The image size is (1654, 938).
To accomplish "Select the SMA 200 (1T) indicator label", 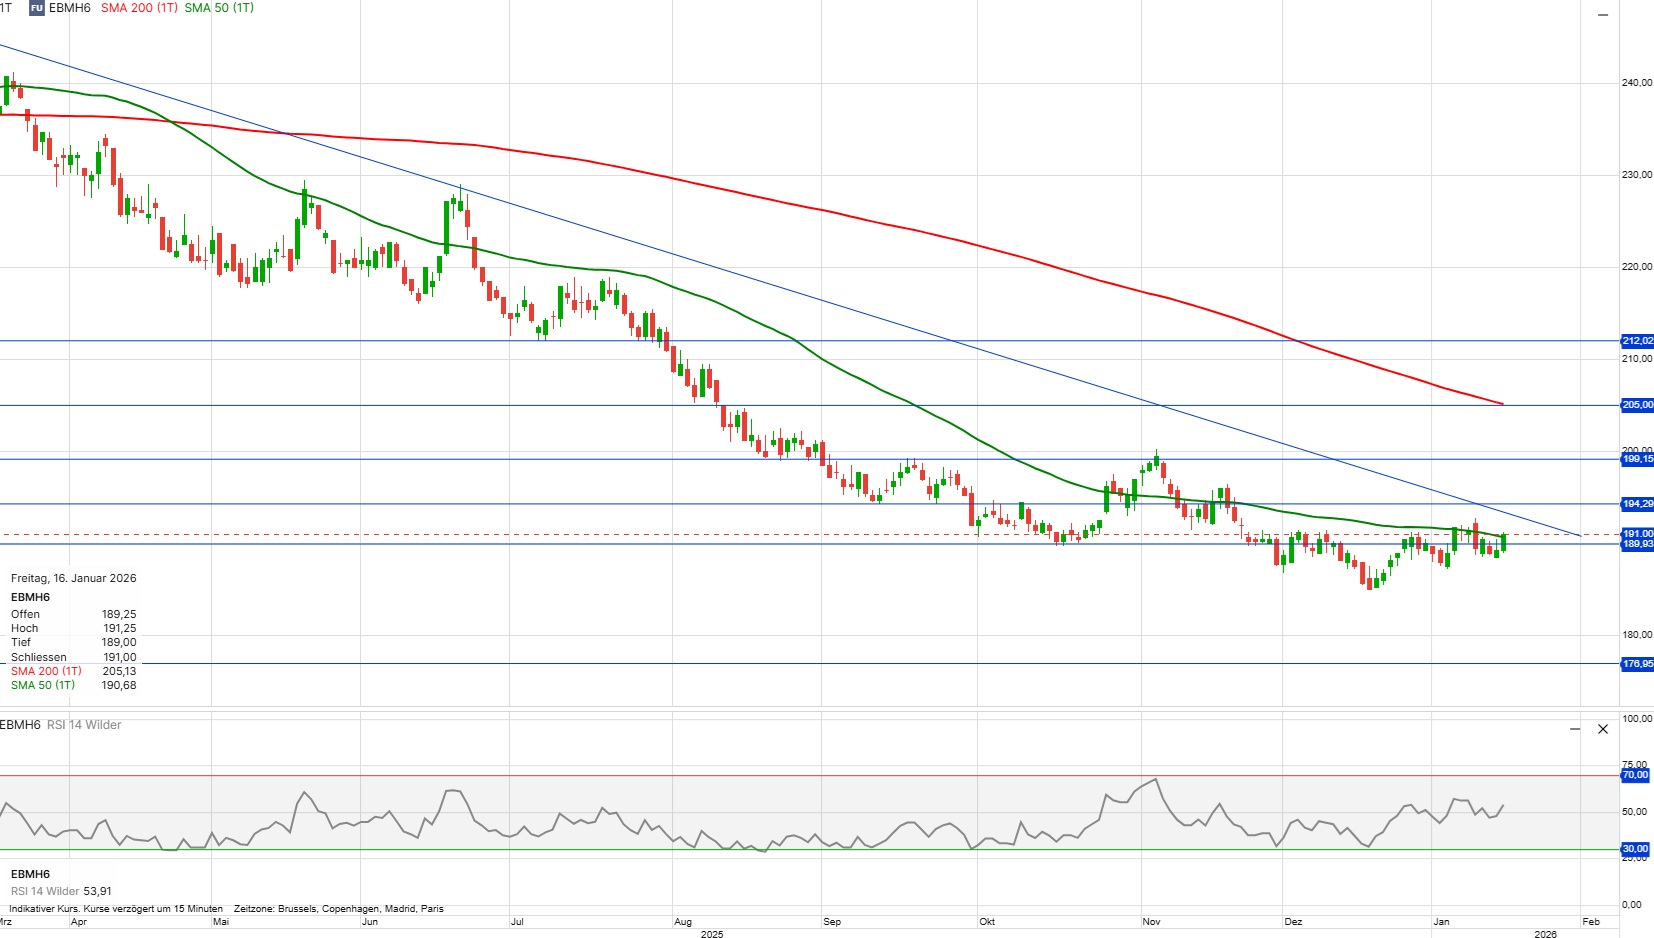I will tap(139, 8).
